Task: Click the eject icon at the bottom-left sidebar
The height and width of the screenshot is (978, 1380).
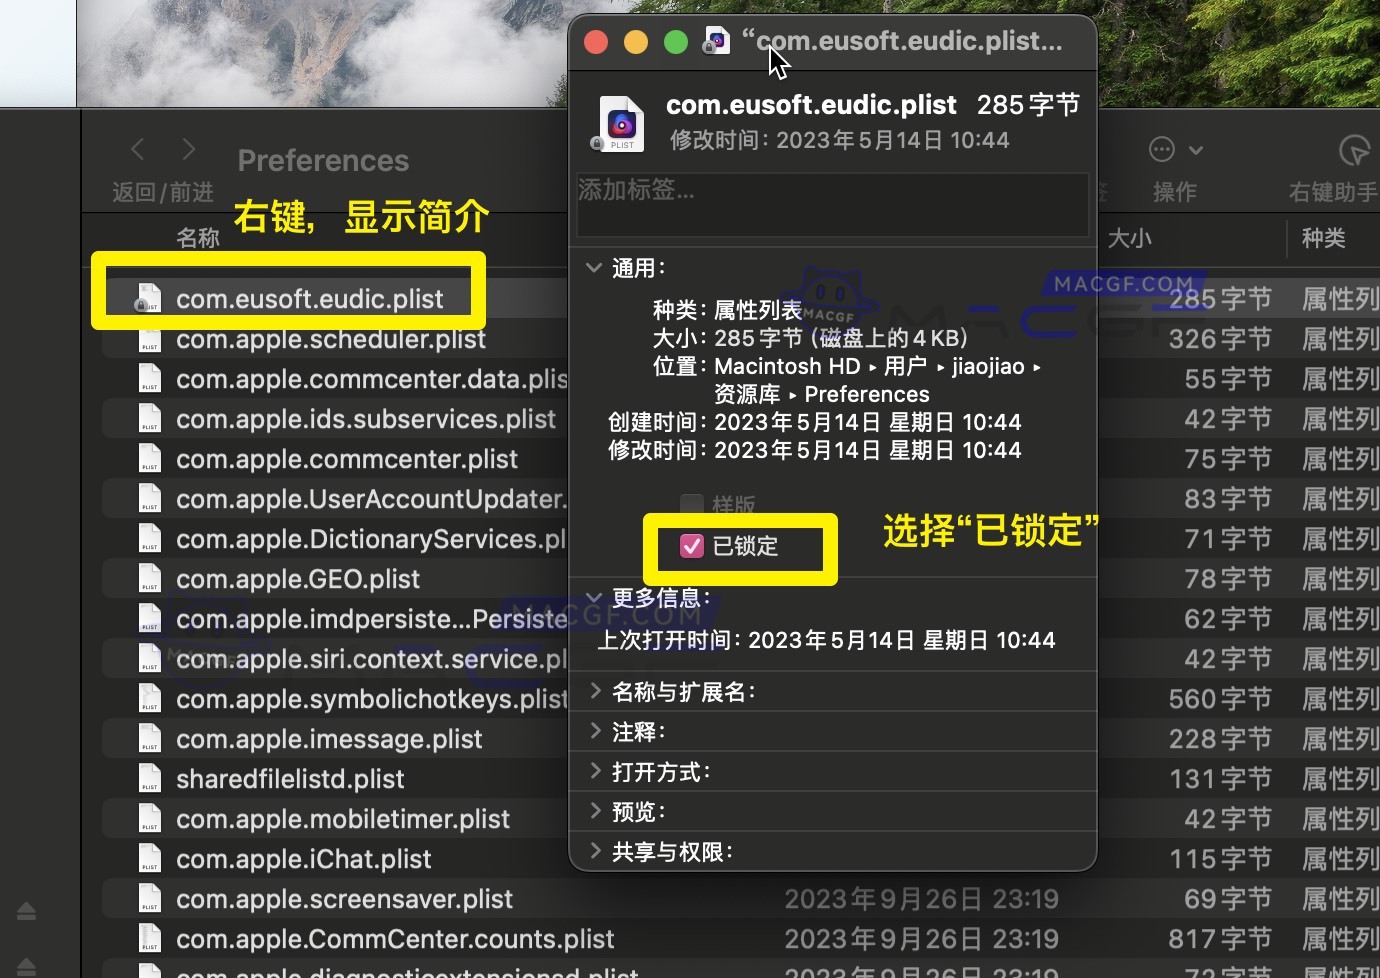Action: 25,911
